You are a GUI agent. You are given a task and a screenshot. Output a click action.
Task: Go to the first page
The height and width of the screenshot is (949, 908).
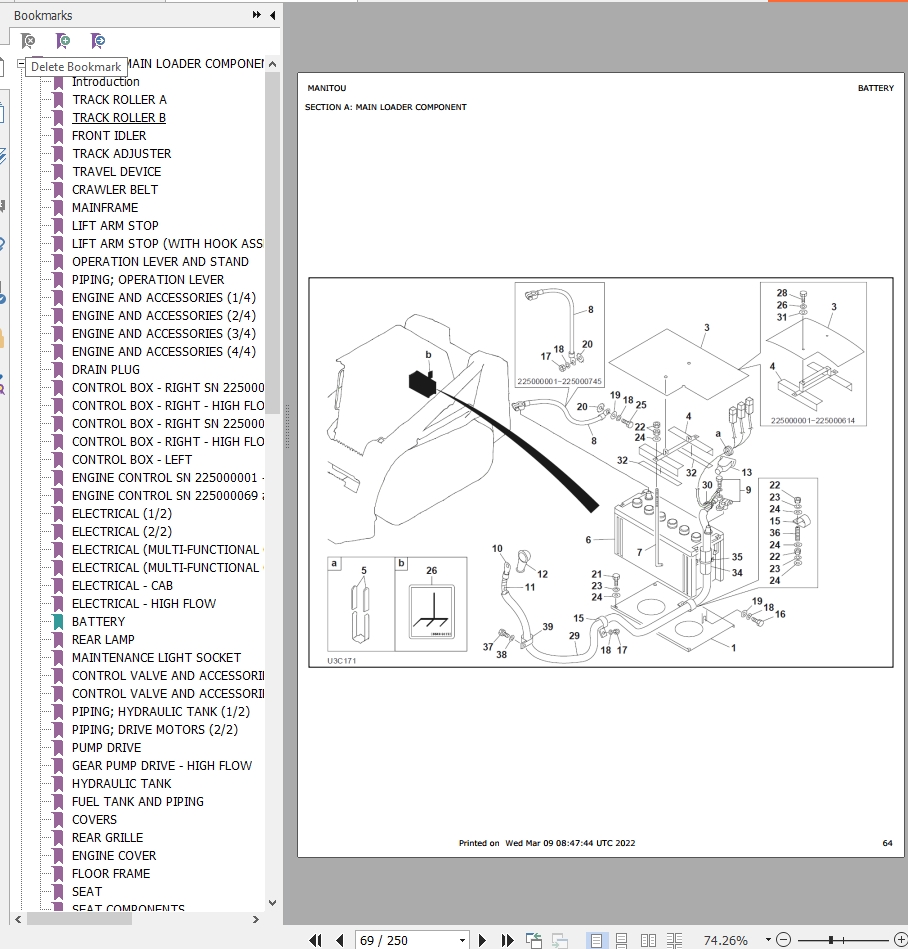[316, 940]
